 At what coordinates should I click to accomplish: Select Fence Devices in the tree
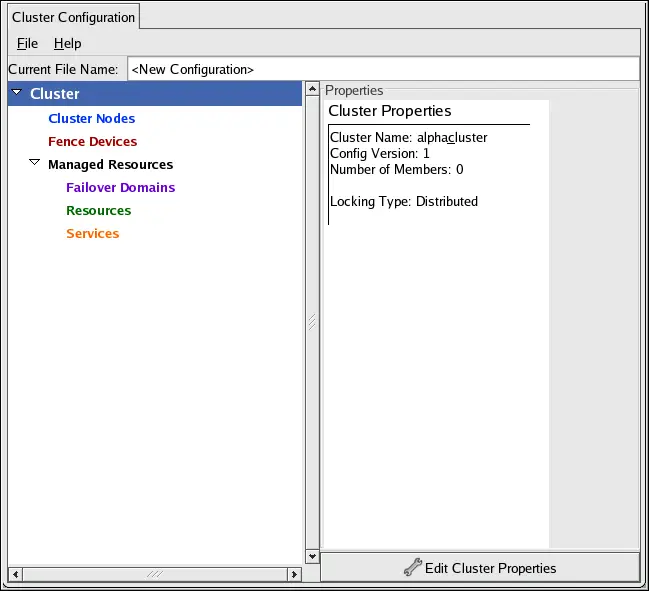click(92, 141)
